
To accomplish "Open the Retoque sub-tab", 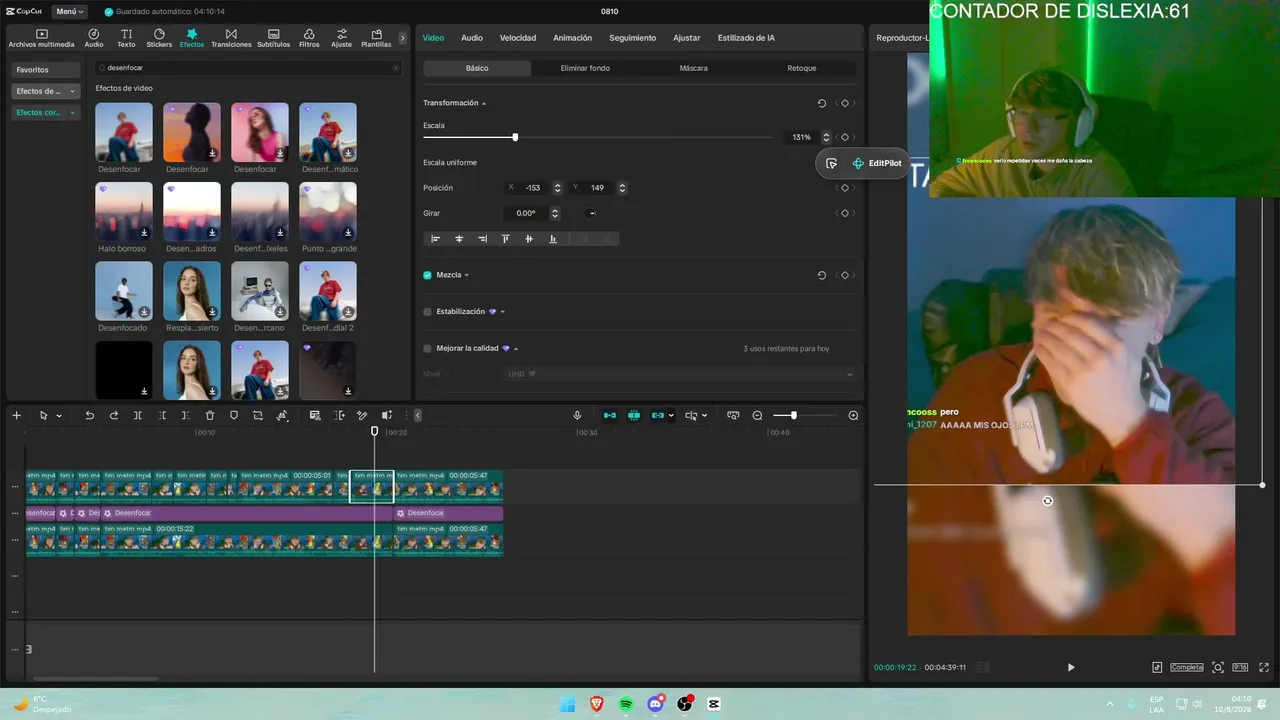I will [802, 68].
